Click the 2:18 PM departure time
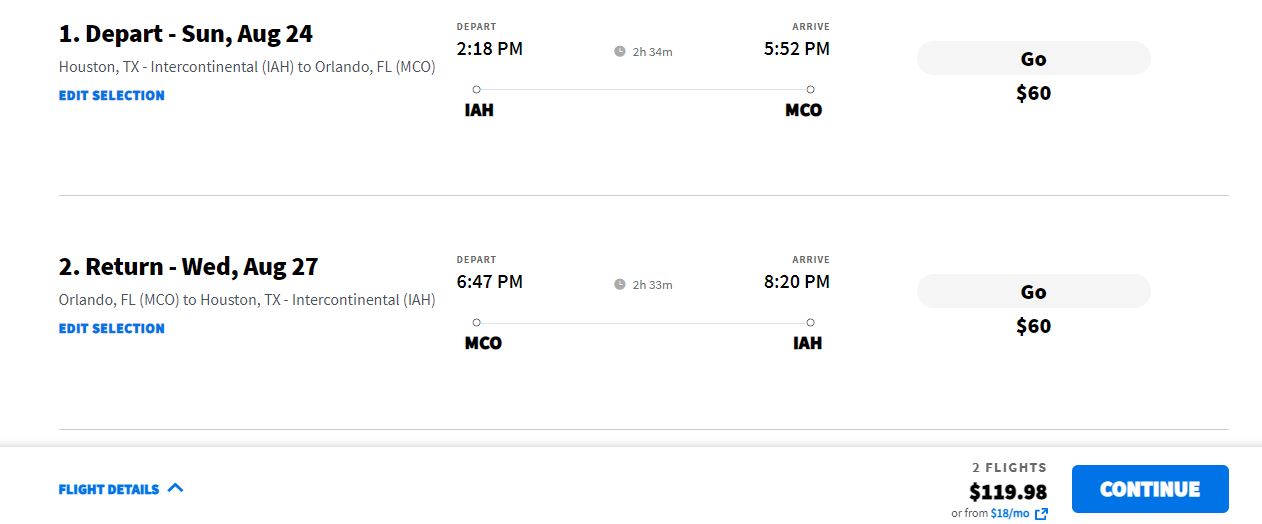The height and width of the screenshot is (524, 1262). (490, 48)
